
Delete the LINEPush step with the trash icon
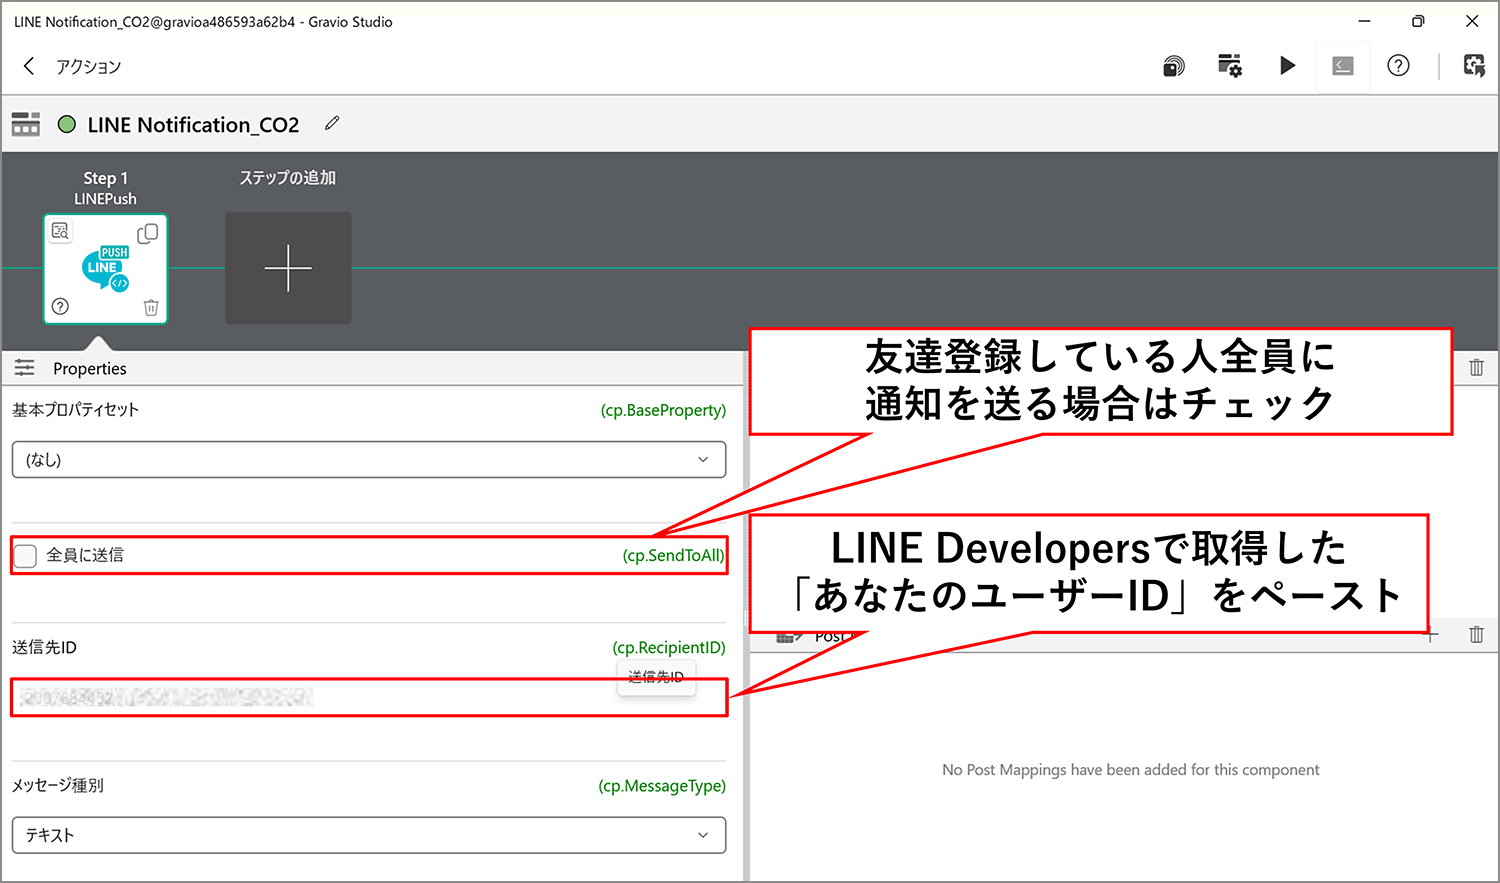[x=151, y=307]
